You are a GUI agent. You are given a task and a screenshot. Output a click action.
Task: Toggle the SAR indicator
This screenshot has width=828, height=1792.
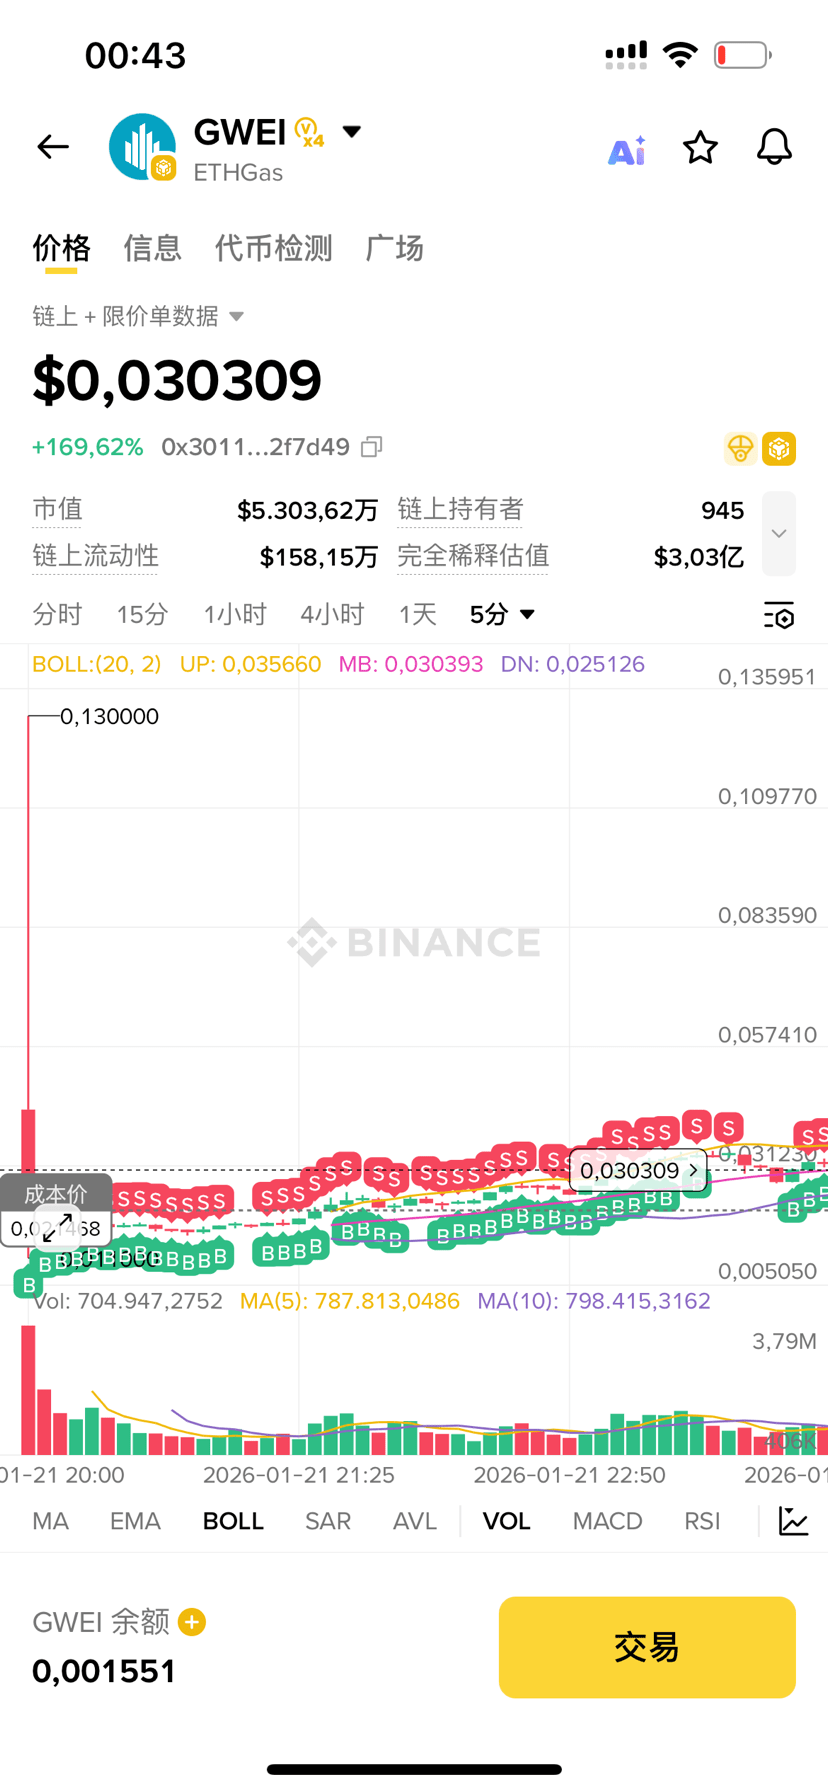[328, 1521]
